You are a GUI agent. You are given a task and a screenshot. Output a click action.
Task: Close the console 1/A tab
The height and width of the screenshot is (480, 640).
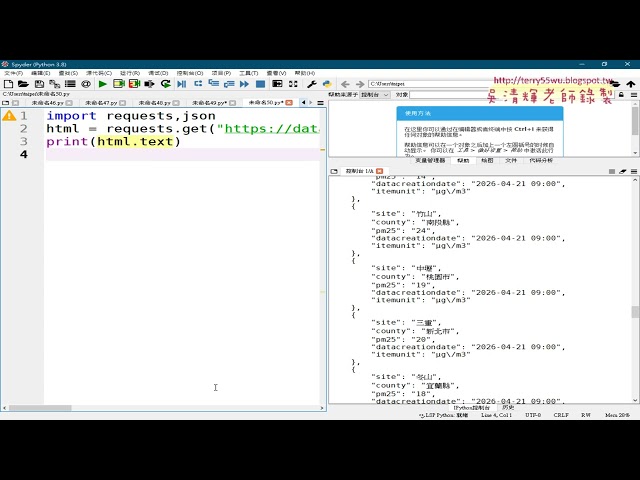pyautogui.click(x=380, y=171)
